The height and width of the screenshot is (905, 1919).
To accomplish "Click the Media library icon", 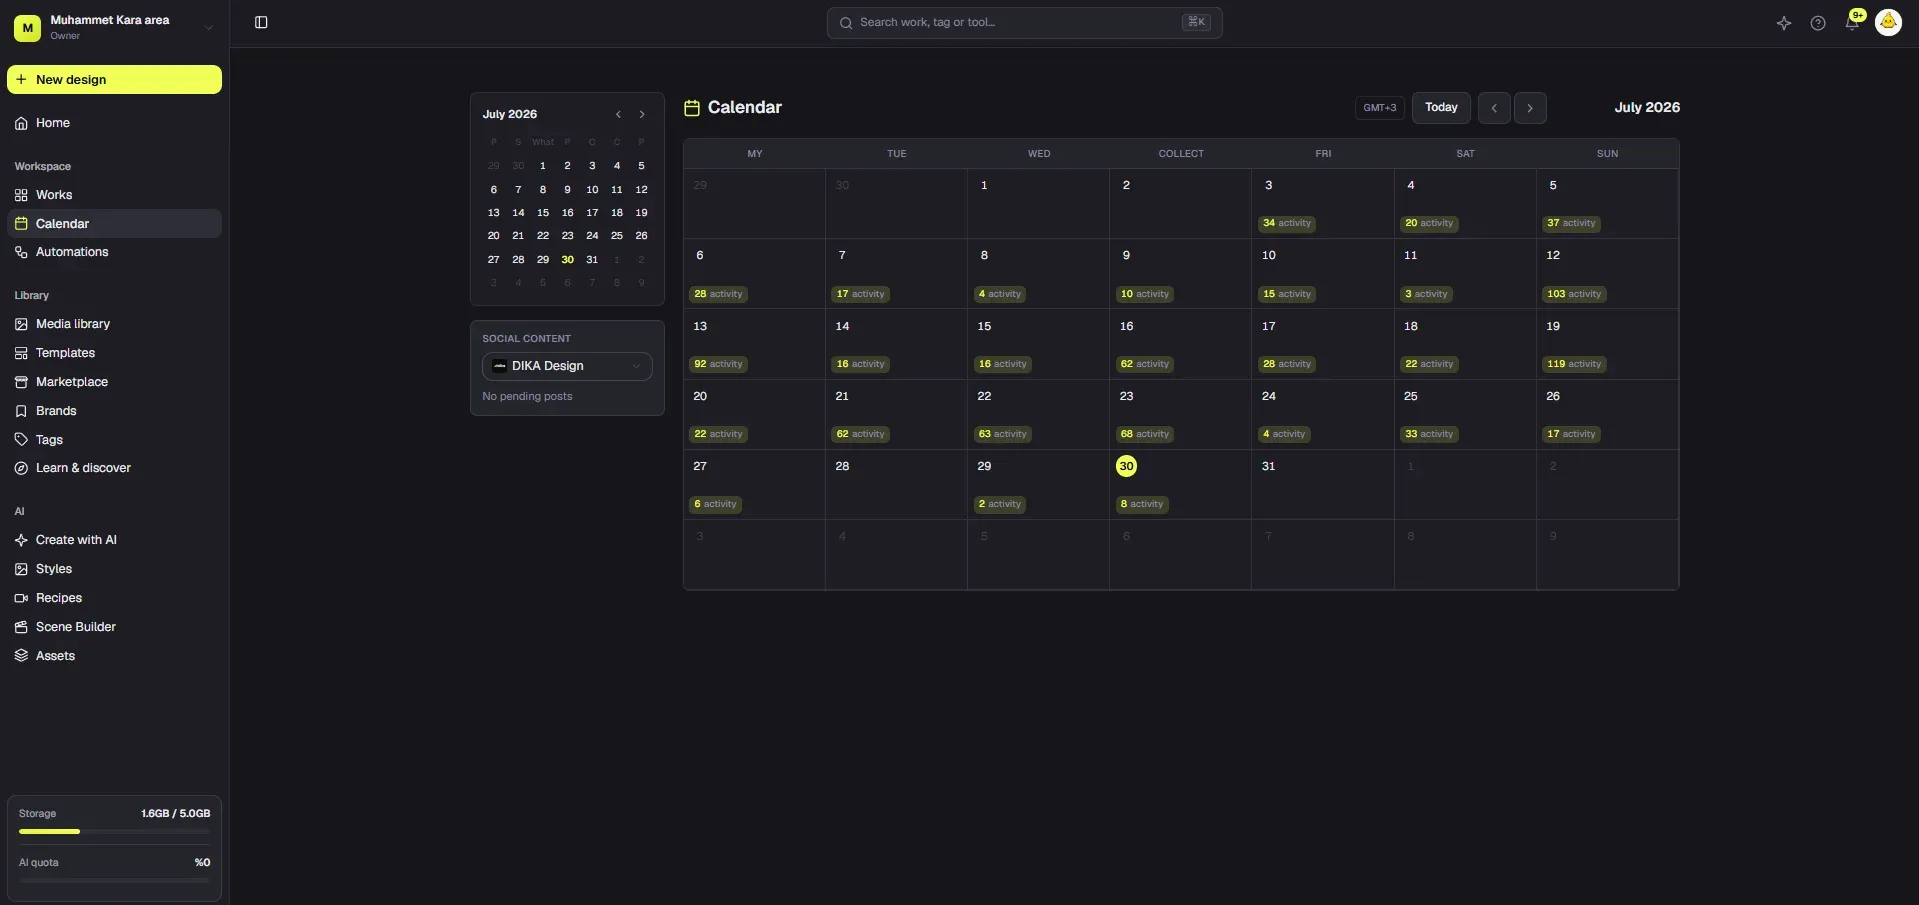I will 21,324.
